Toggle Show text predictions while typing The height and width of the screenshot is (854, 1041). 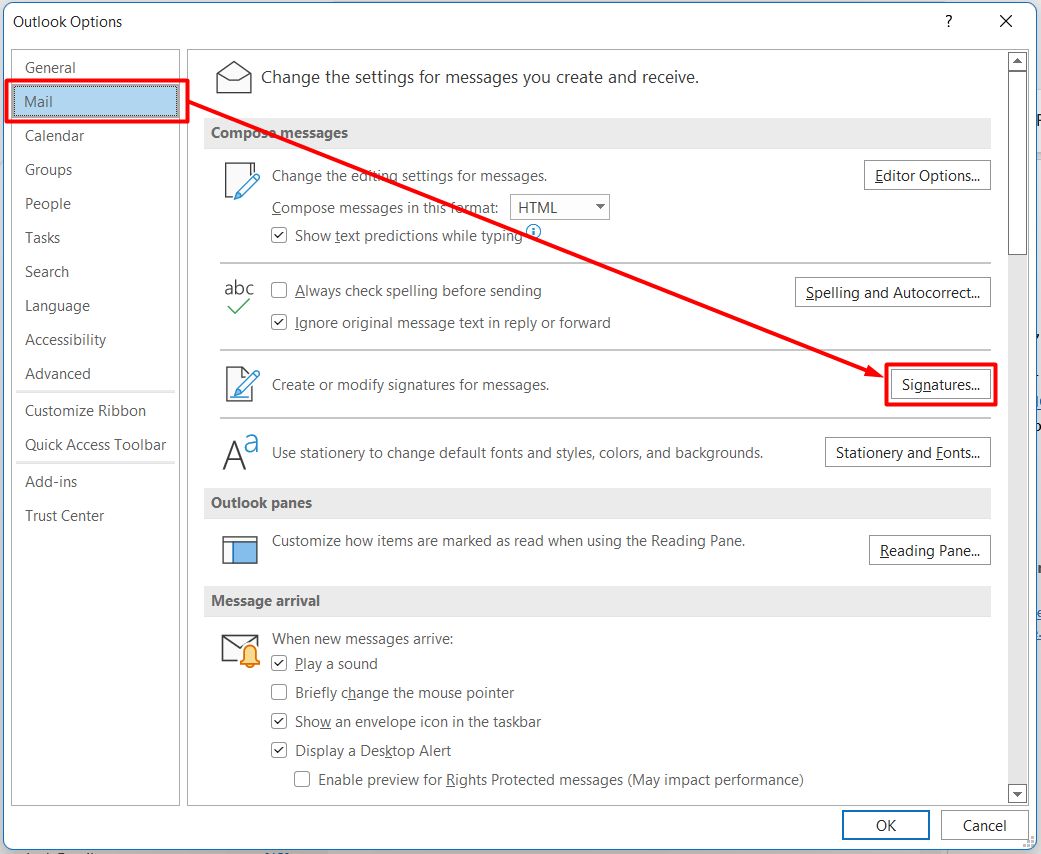279,236
